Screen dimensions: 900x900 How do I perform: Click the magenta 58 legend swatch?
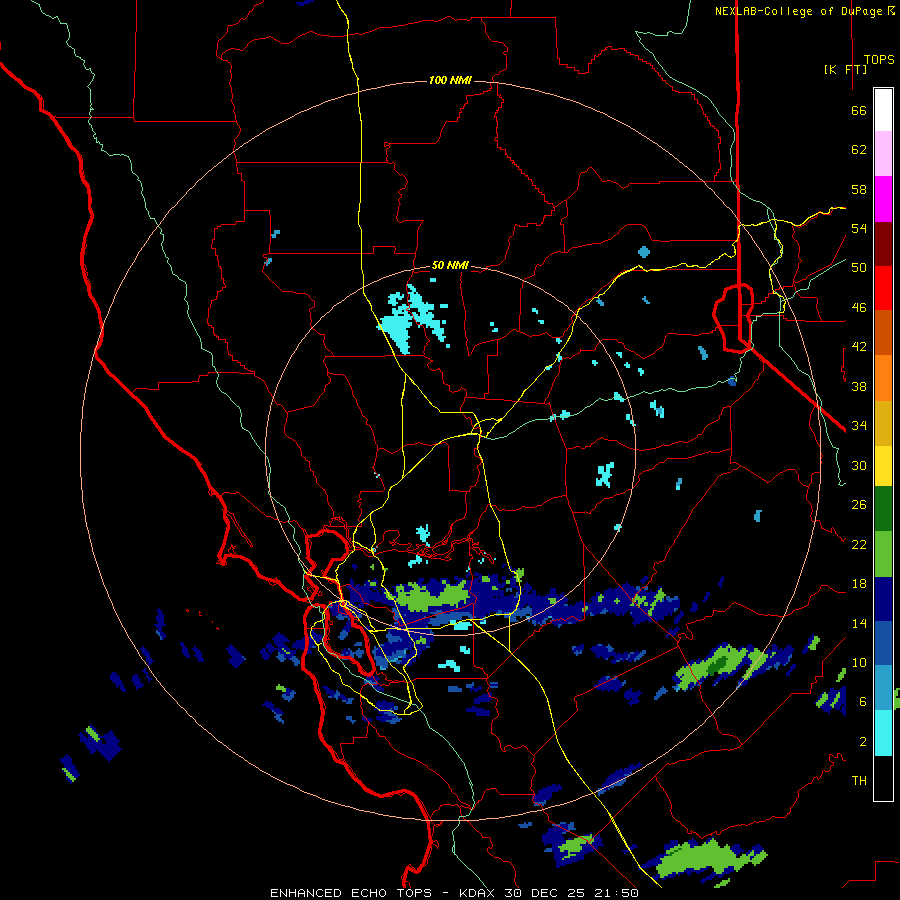883,199
